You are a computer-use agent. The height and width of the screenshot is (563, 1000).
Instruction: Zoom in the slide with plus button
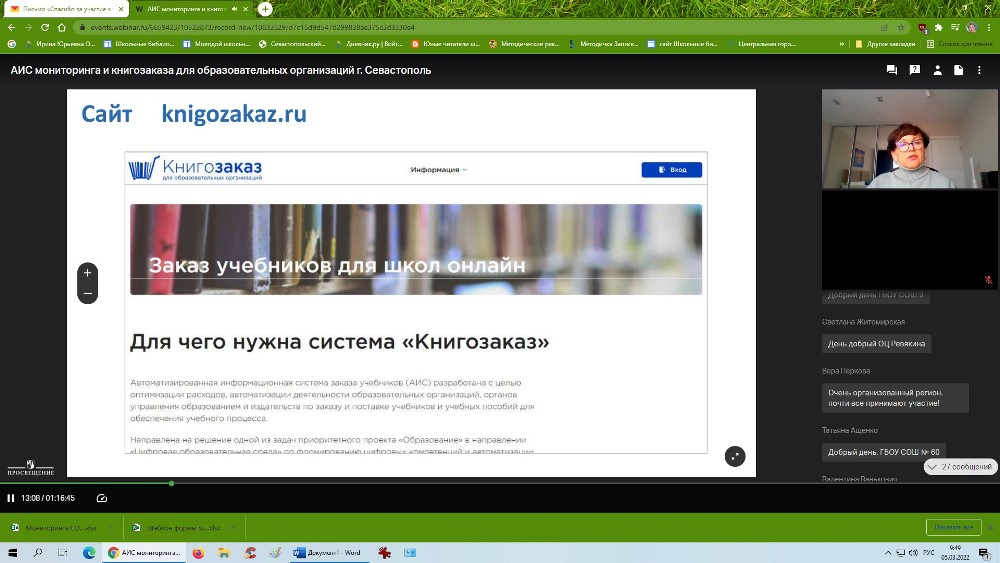[88, 273]
